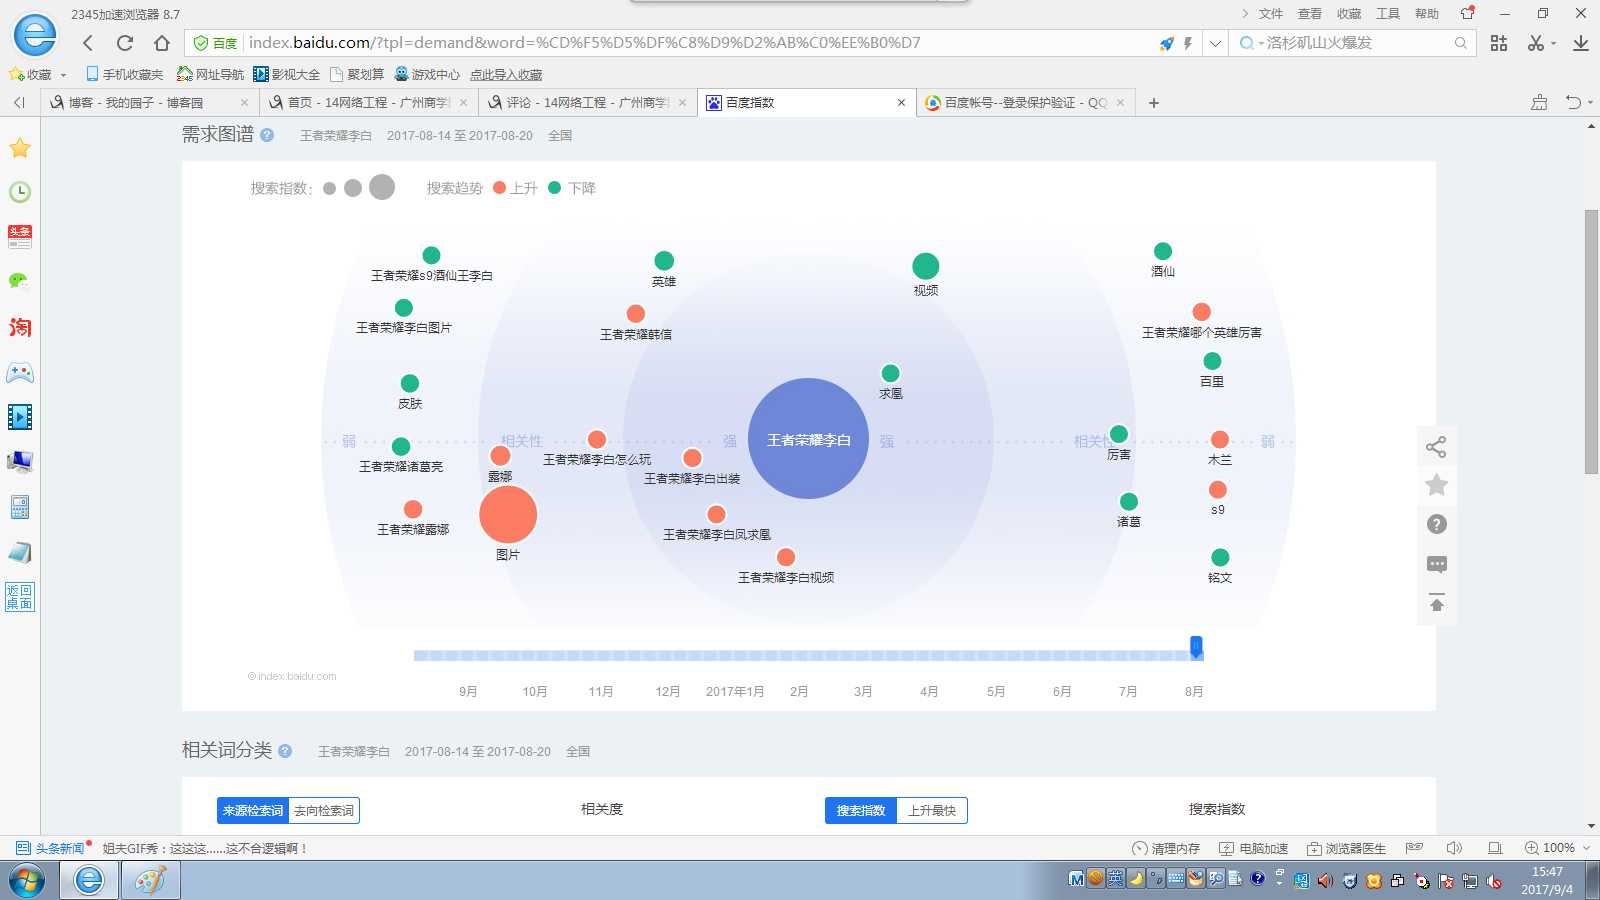Open the video film icon in sidebar
The width and height of the screenshot is (1600, 900).
(x=20, y=416)
